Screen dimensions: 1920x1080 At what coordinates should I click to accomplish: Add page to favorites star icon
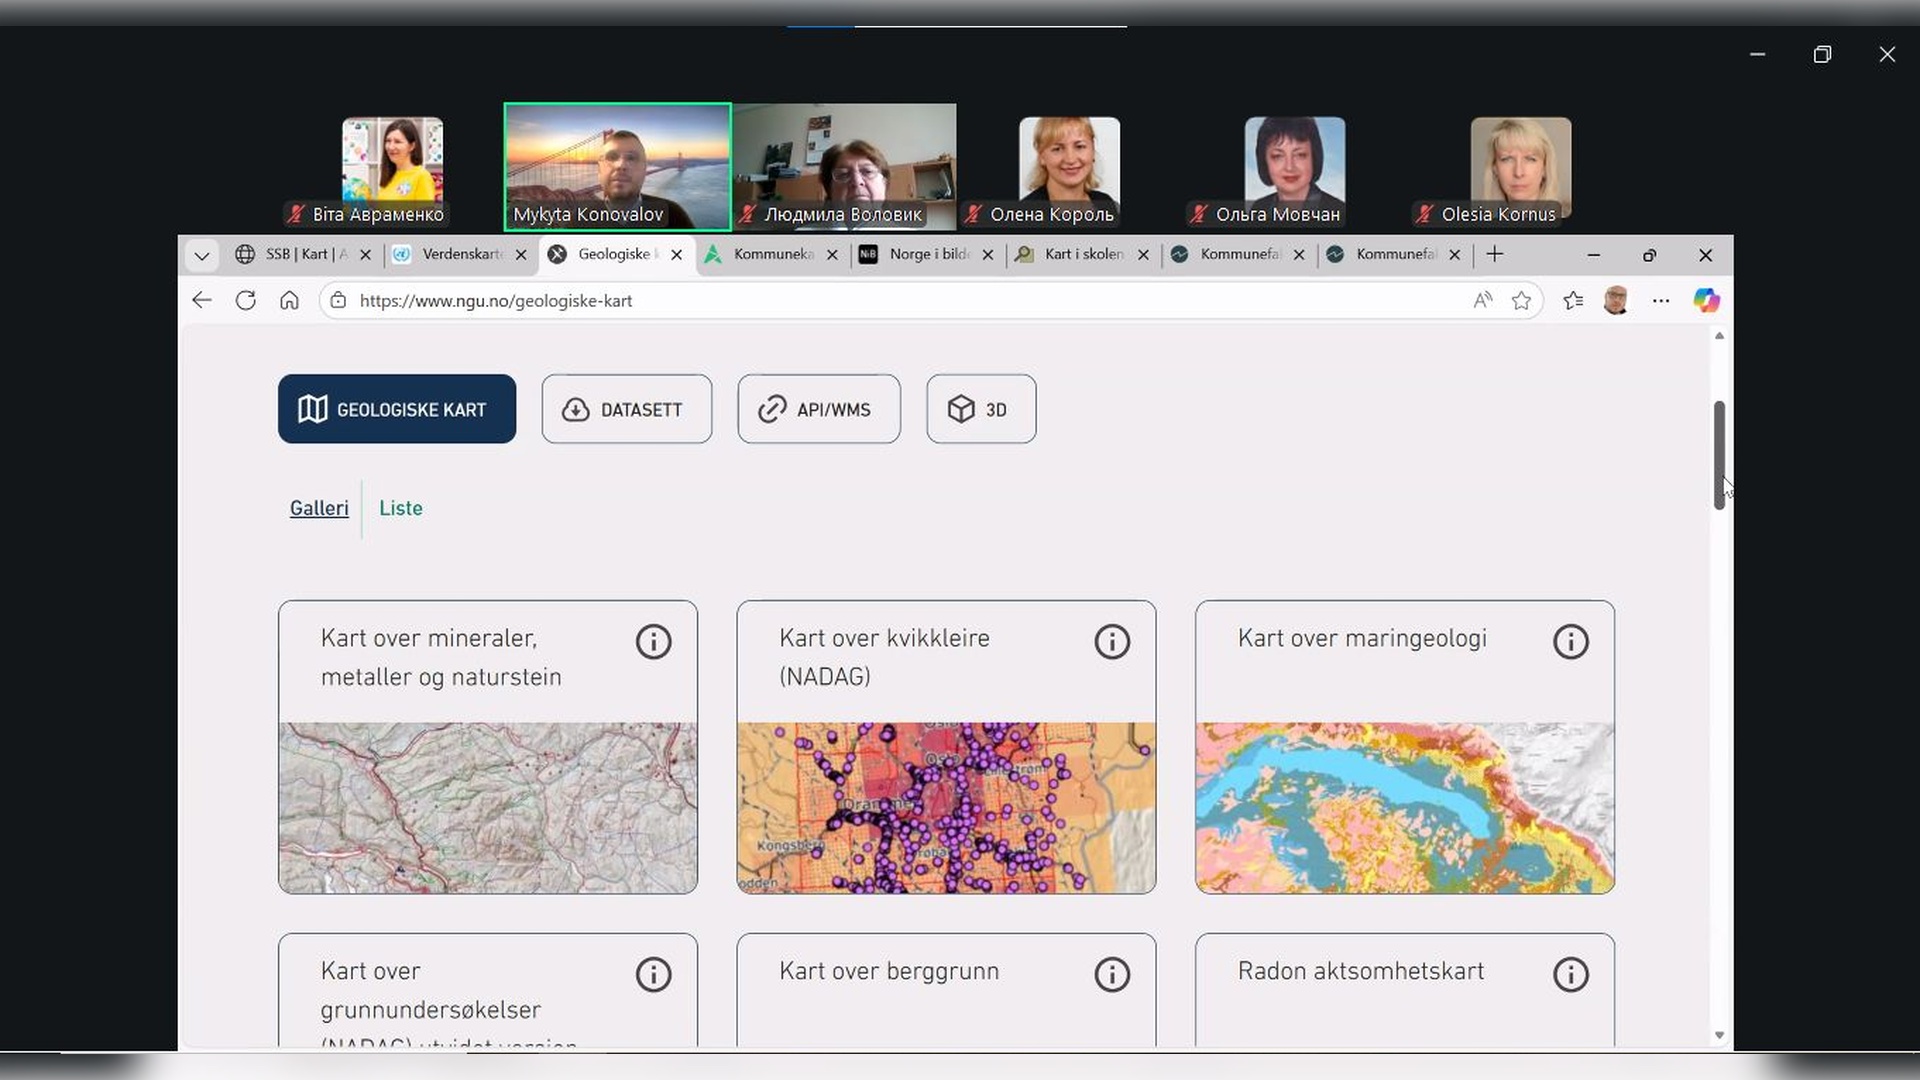point(1521,300)
